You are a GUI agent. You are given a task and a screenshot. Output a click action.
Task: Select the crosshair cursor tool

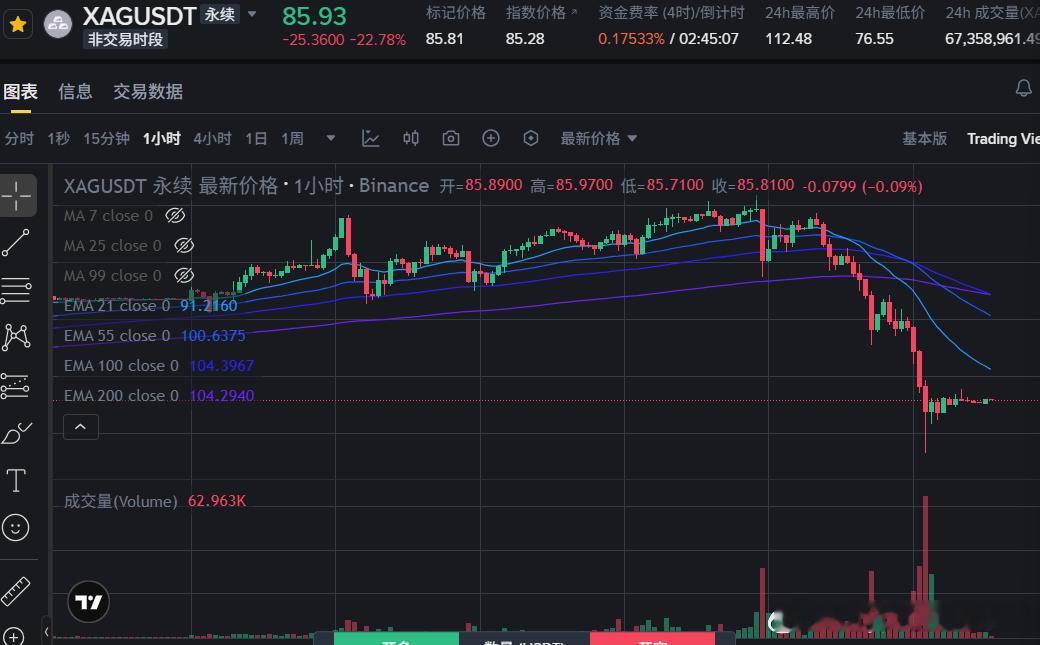(x=17, y=196)
